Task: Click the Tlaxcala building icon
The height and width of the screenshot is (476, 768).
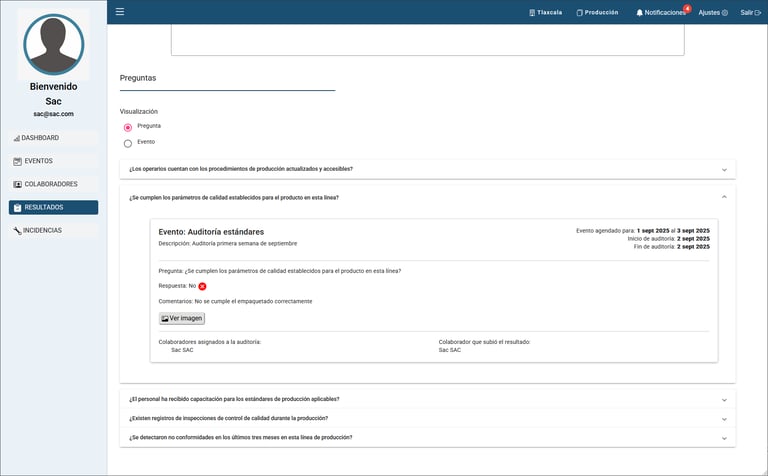Action: [x=532, y=13]
